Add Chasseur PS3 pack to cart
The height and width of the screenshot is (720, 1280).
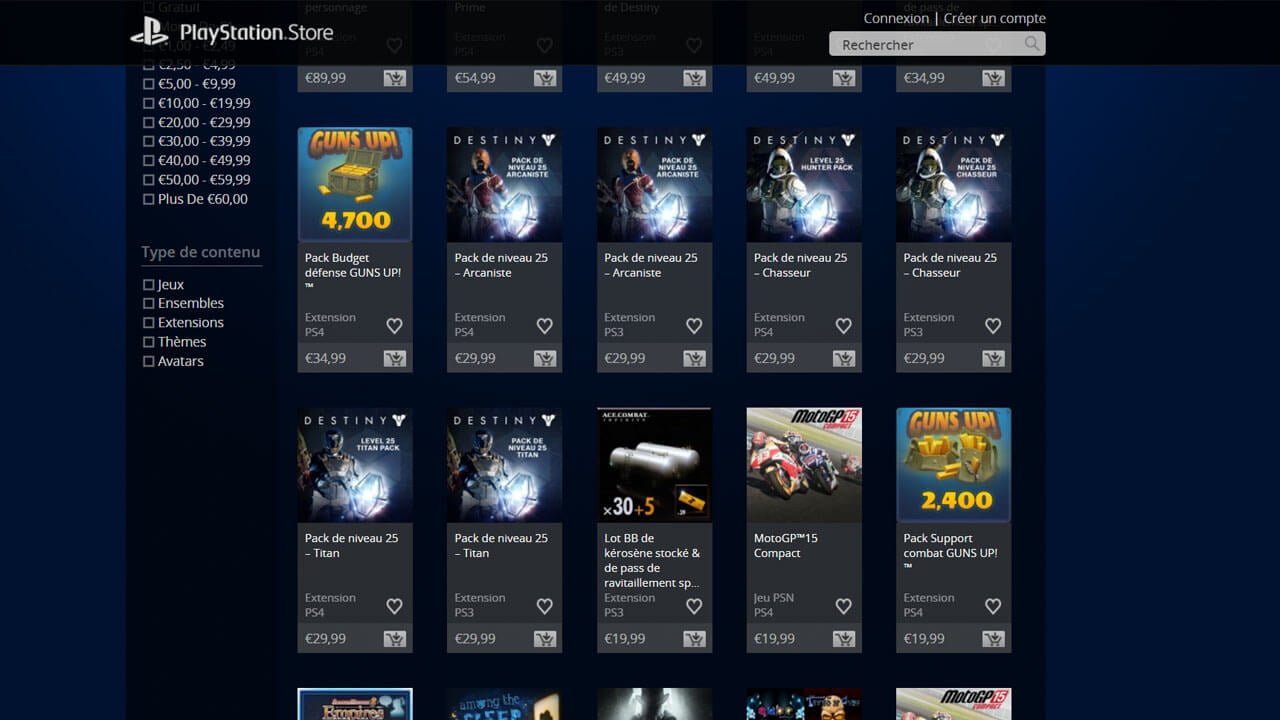pos(993,358)
